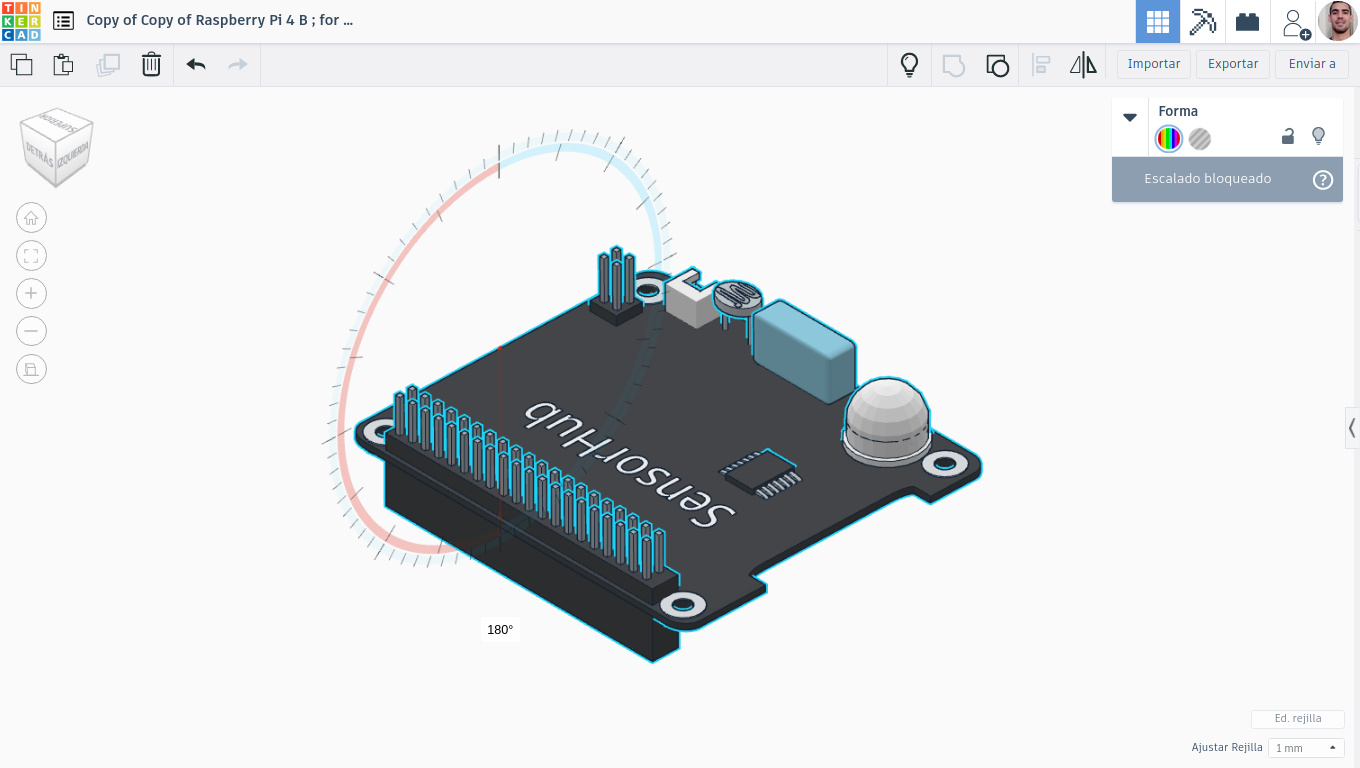Screen dimensions: 1360x768
Task: Open the help question mark on Escalado bloqueado
Action: pyautogui.click(x=1323, y=180)
